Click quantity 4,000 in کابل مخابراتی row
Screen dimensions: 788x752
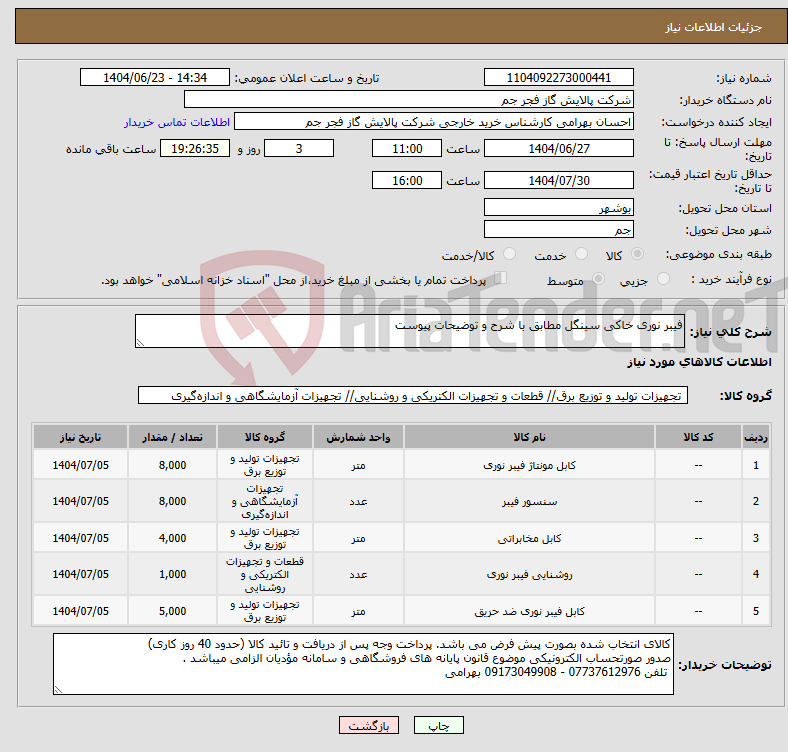click(x=172, y=538)
